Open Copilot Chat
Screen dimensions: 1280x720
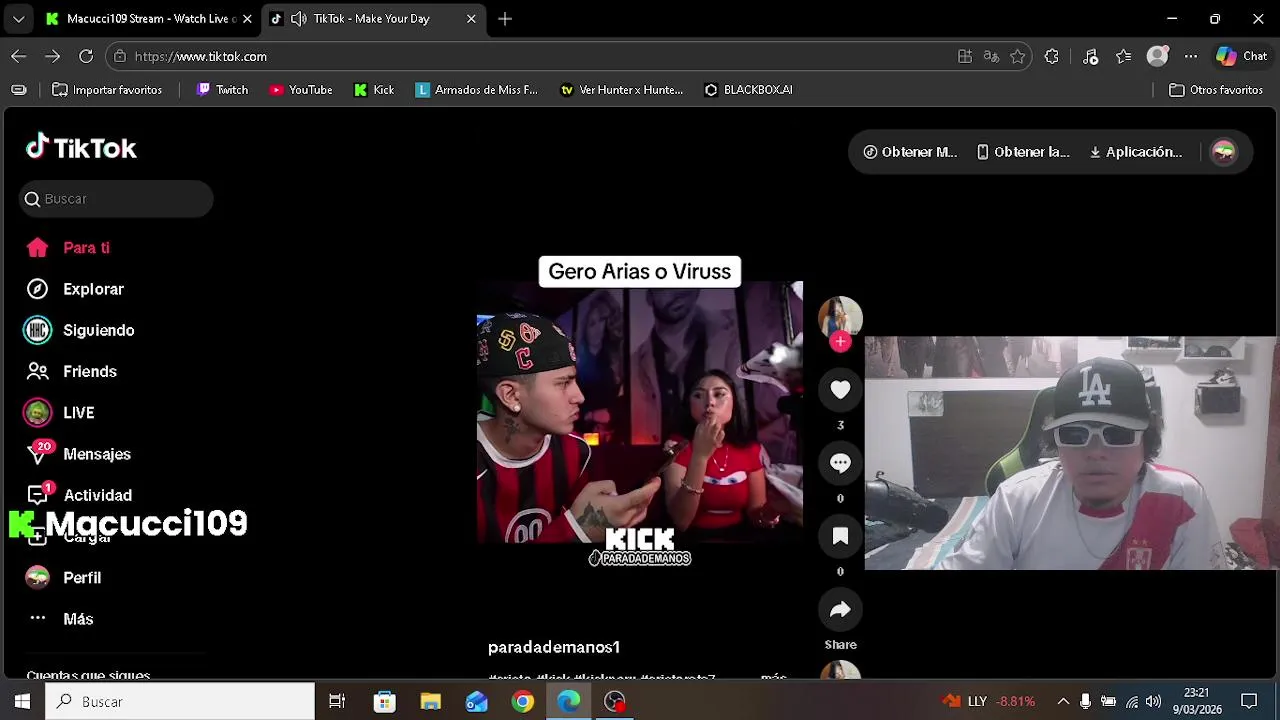(x=1241, y=57)
